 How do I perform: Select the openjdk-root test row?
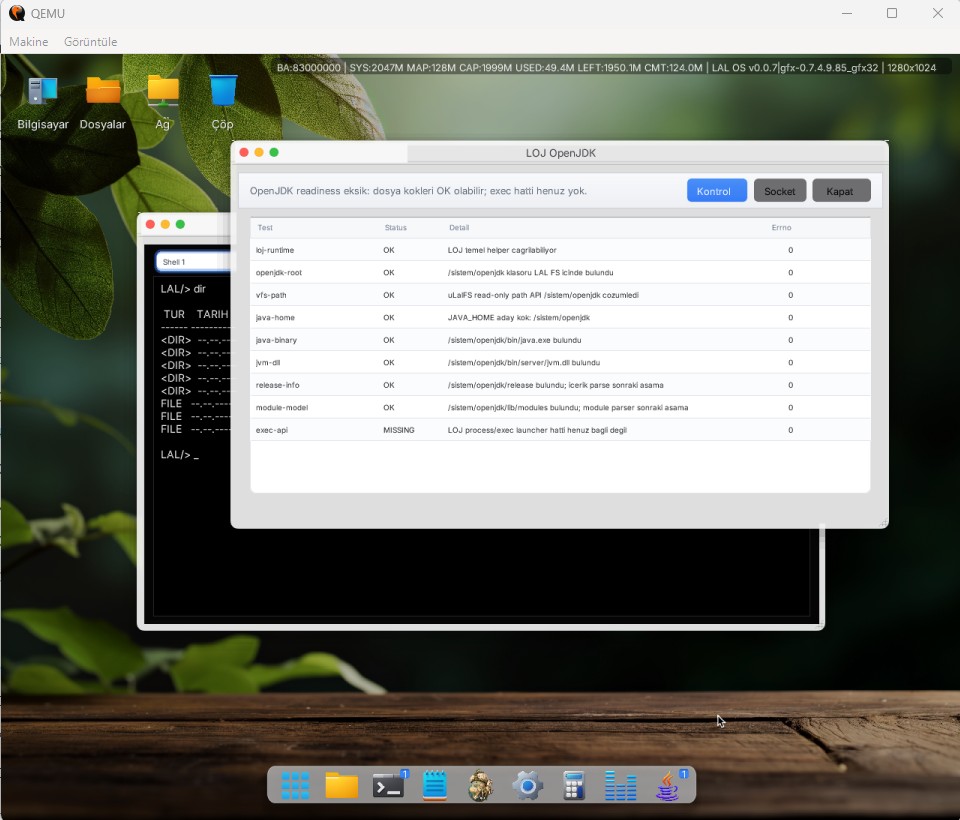click(x=560, y=273)
